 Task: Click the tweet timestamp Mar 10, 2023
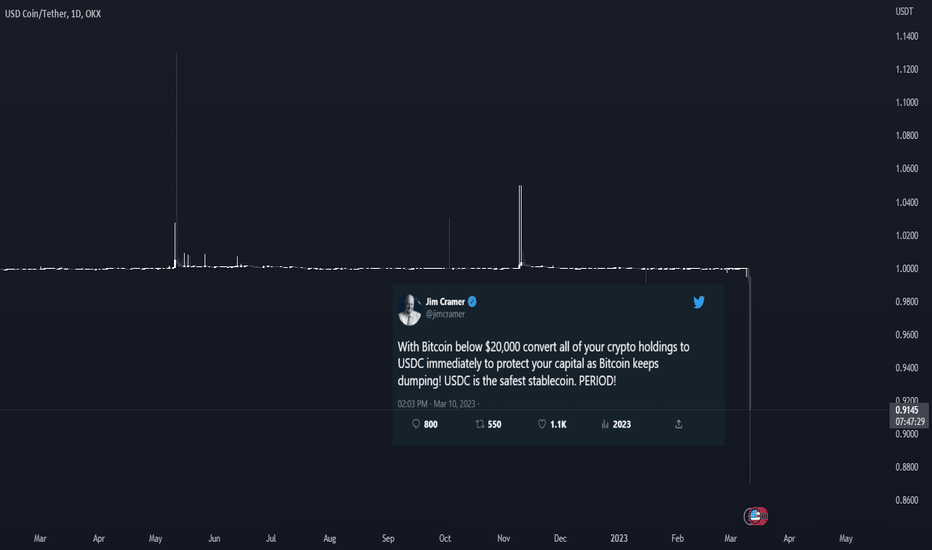(x=455, y=404)
